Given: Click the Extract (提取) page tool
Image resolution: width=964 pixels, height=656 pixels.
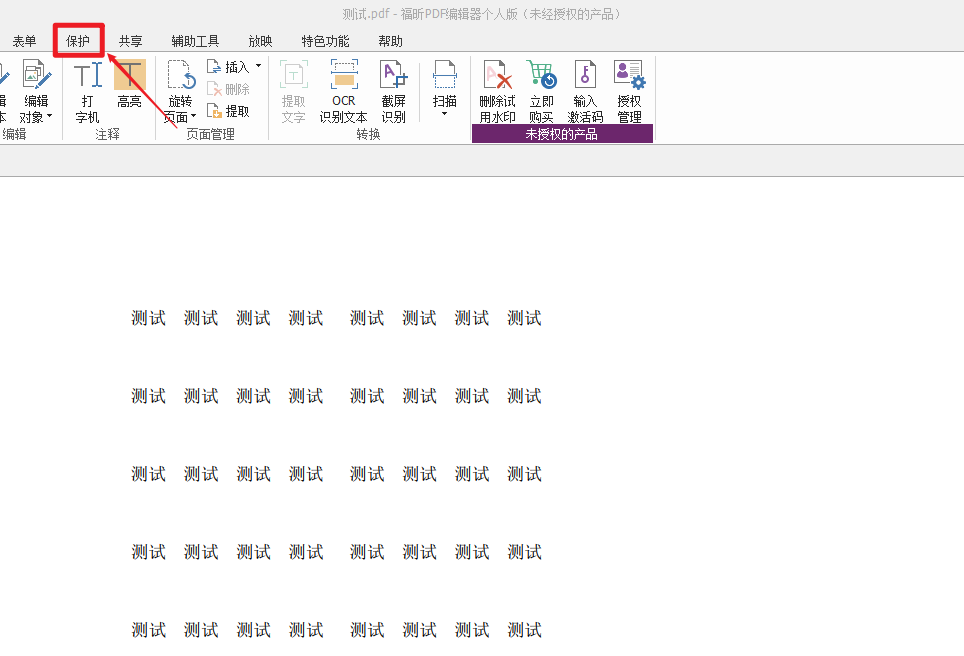Looking at the screenshot, I should [x=229, y=110].
